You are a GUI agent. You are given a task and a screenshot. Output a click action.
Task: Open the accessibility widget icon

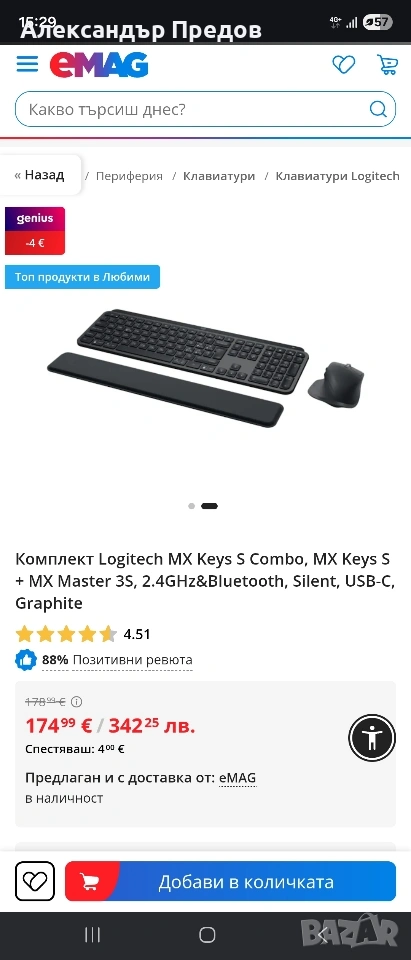372,738
